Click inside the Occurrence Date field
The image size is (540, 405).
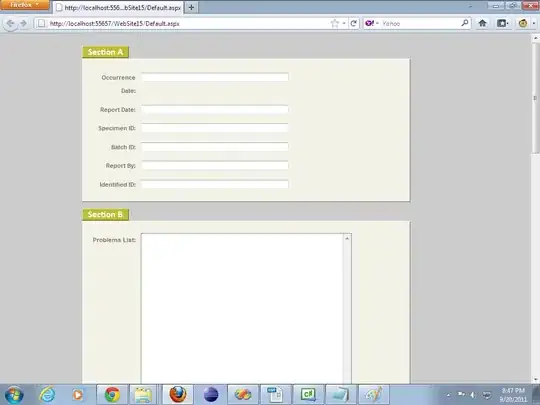coord(215,77)
